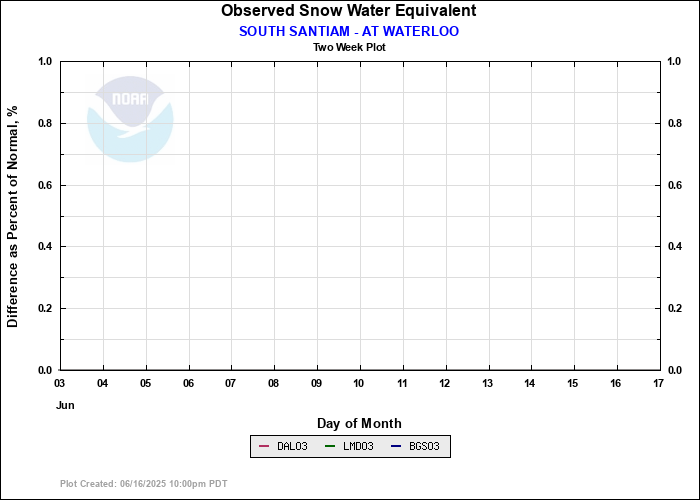700x500 pixels.
Task: Click right y-axis value 0.8
Action: (x=675, y=123)
